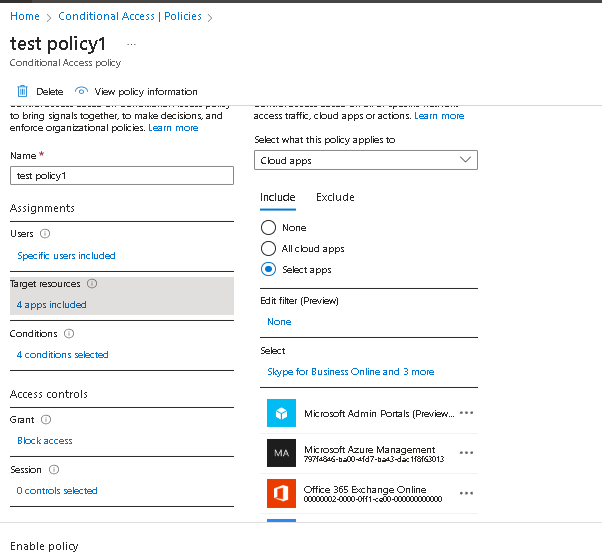Open Skype for Business Online and 3 more
Image resolution: width=602 pixels, height=555 pixels.
(x=351, y=372)
